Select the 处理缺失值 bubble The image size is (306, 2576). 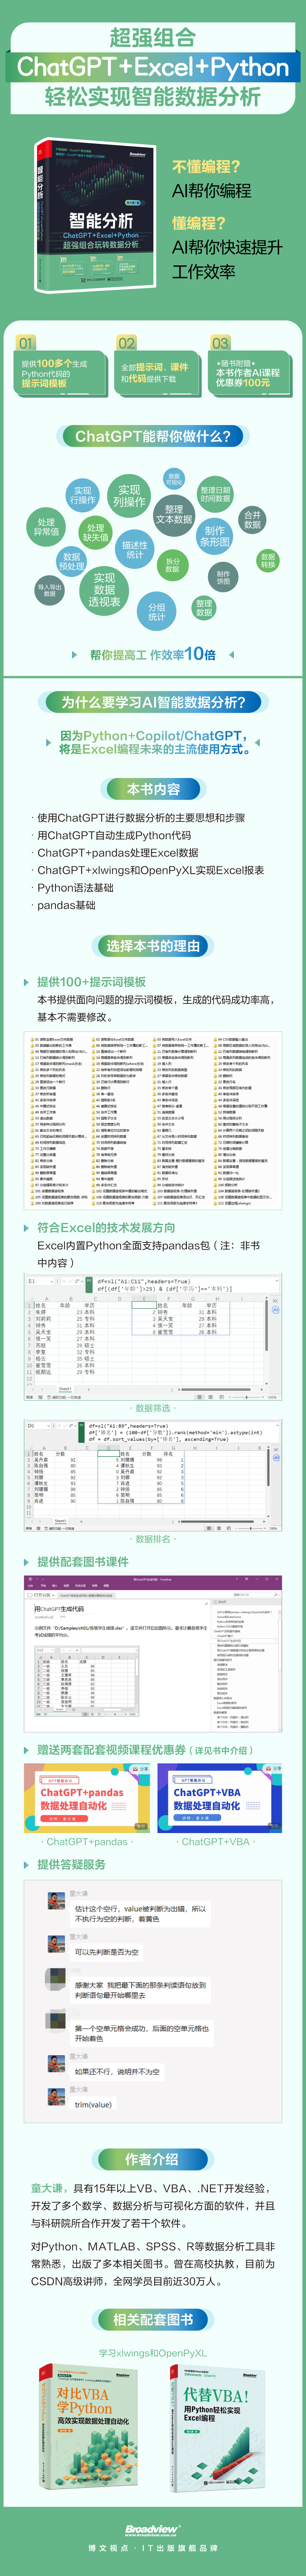tap(95, 533)
